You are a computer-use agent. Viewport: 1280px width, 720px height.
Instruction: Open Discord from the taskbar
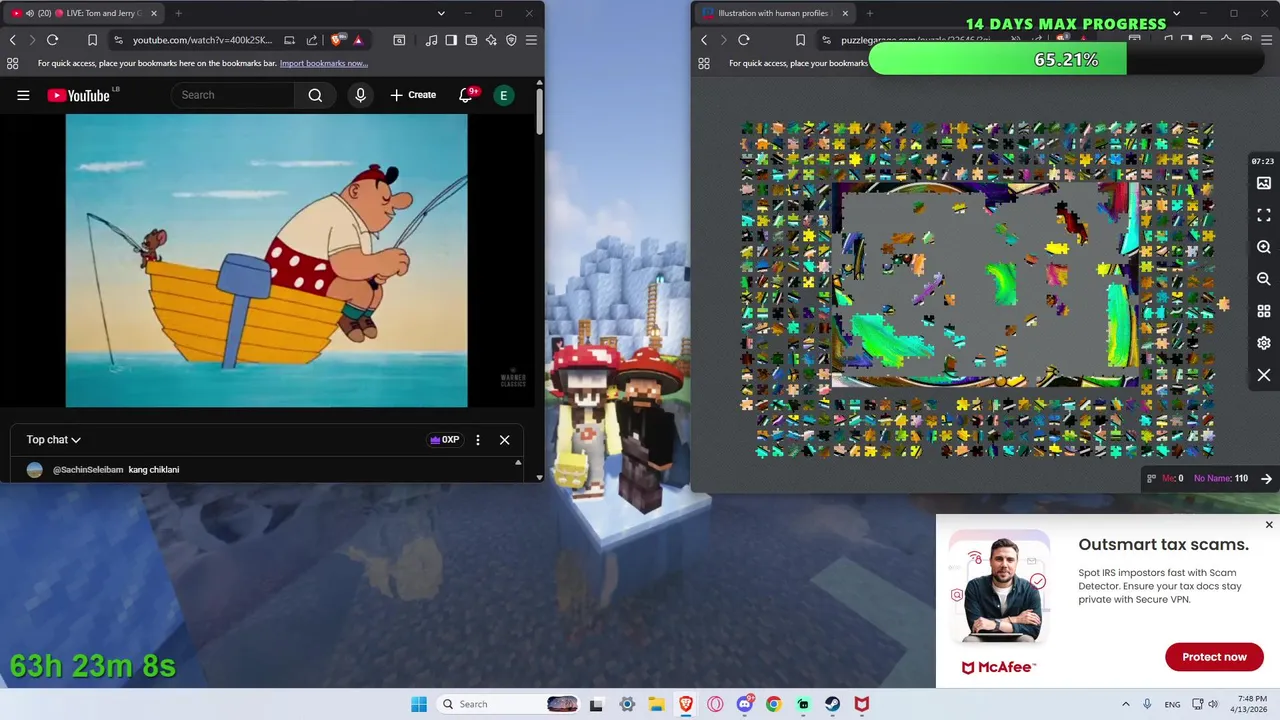click(745, 704)
